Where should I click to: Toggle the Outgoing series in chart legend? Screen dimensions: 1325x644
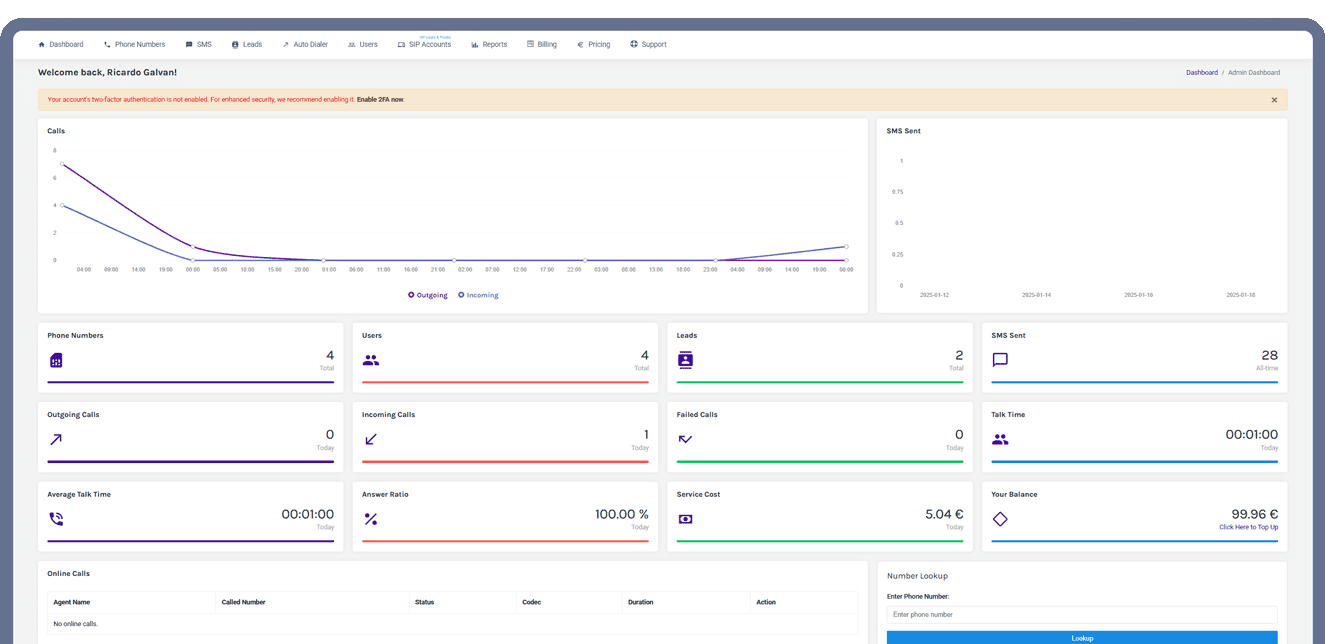[428, 295]
